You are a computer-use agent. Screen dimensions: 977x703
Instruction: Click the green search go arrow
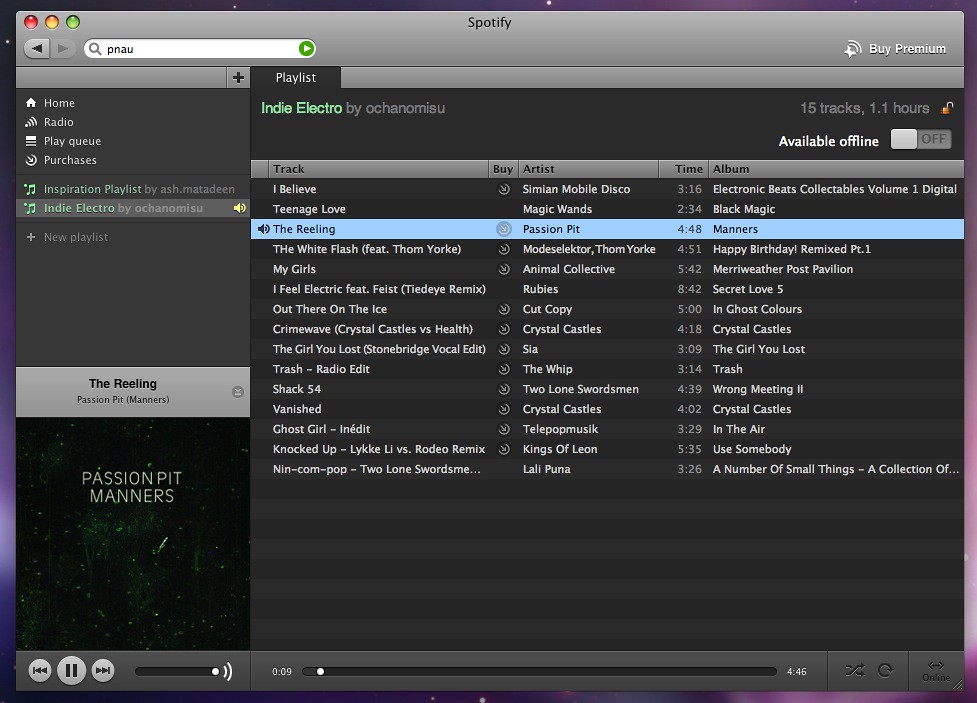pos(307,48)
